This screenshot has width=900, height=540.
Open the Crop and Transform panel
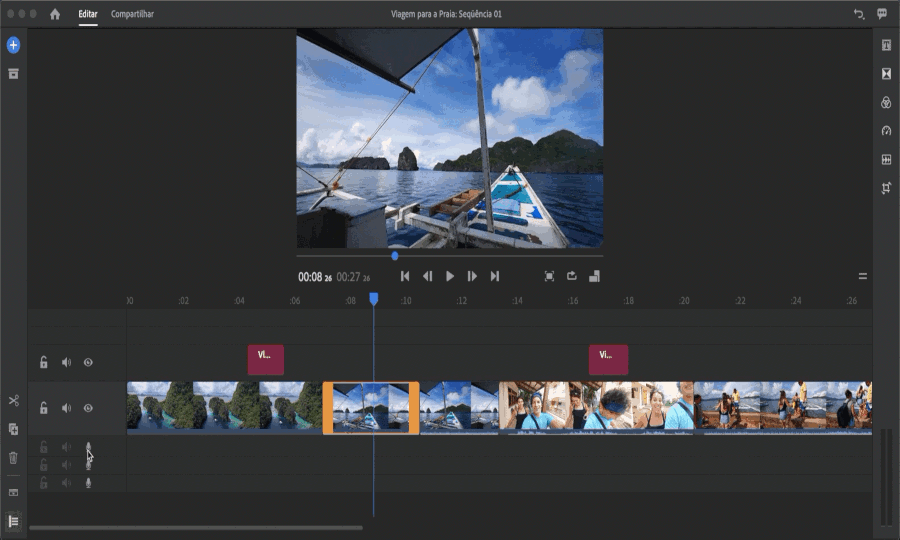point(886,188)
